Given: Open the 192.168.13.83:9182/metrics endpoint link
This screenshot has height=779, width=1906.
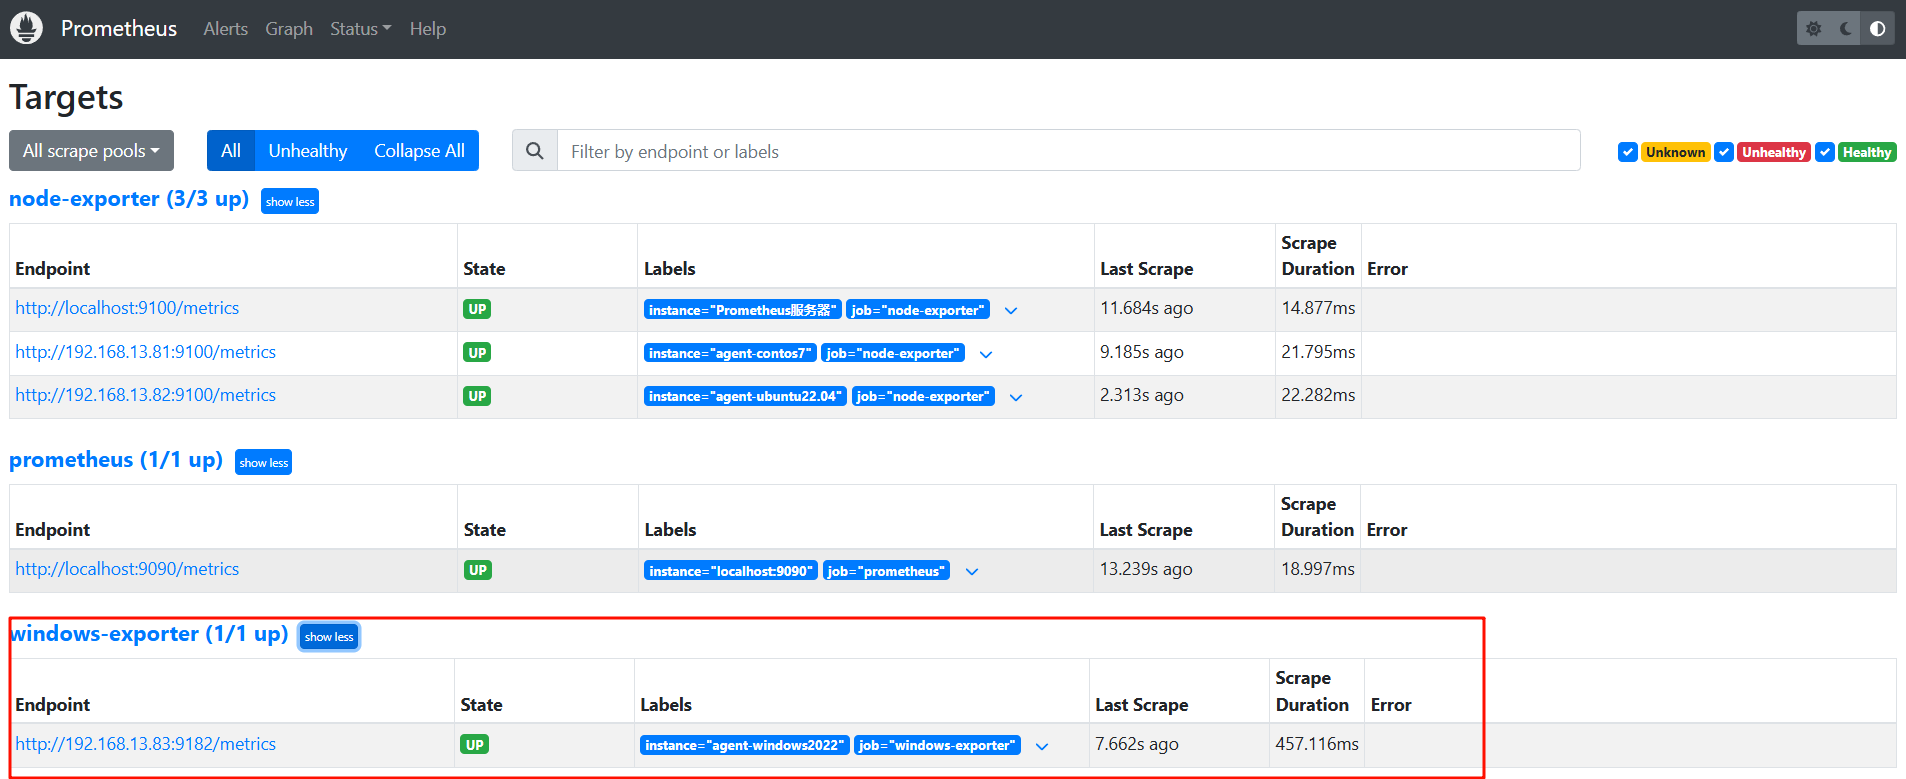Looking at the screenshot, I should (146, 744).
